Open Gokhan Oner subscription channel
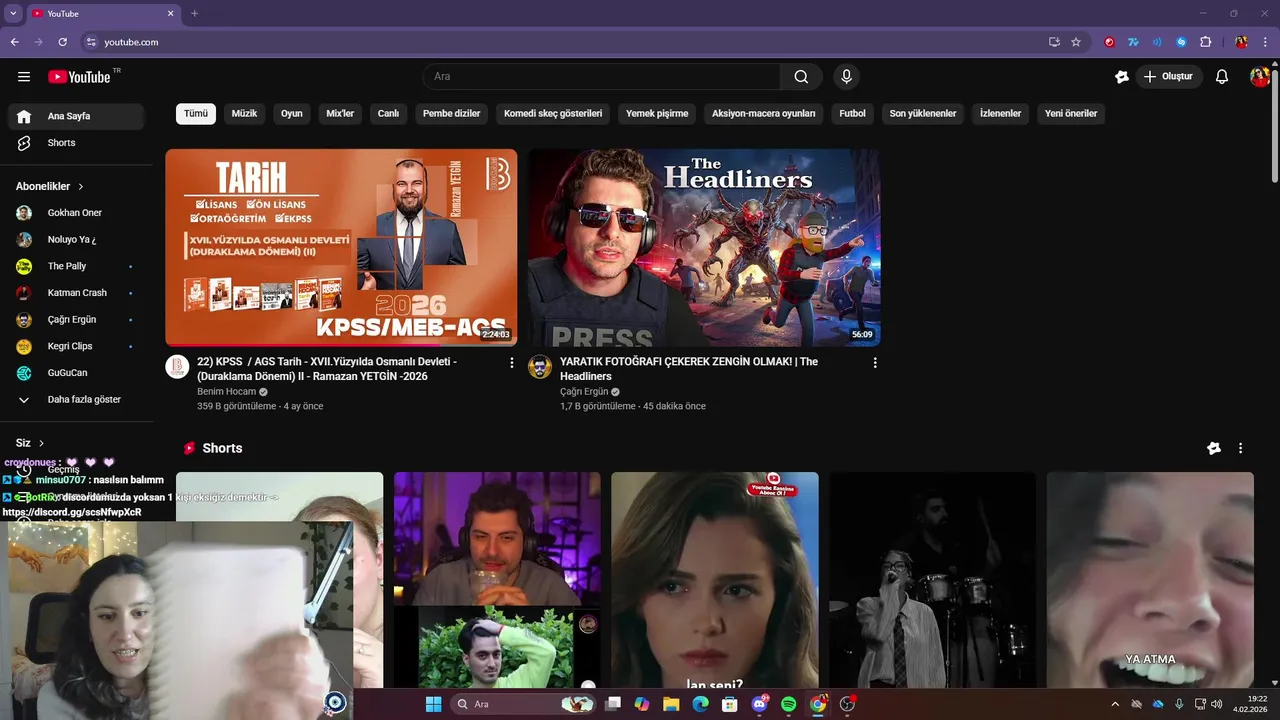This screenshot has height=720, width=1280. pos(76,213)
